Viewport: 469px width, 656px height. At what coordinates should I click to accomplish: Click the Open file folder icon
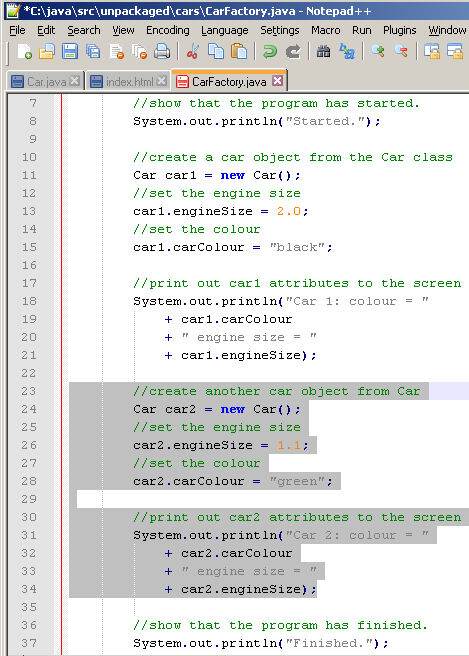pyautogui.click(x=47, y=52)
